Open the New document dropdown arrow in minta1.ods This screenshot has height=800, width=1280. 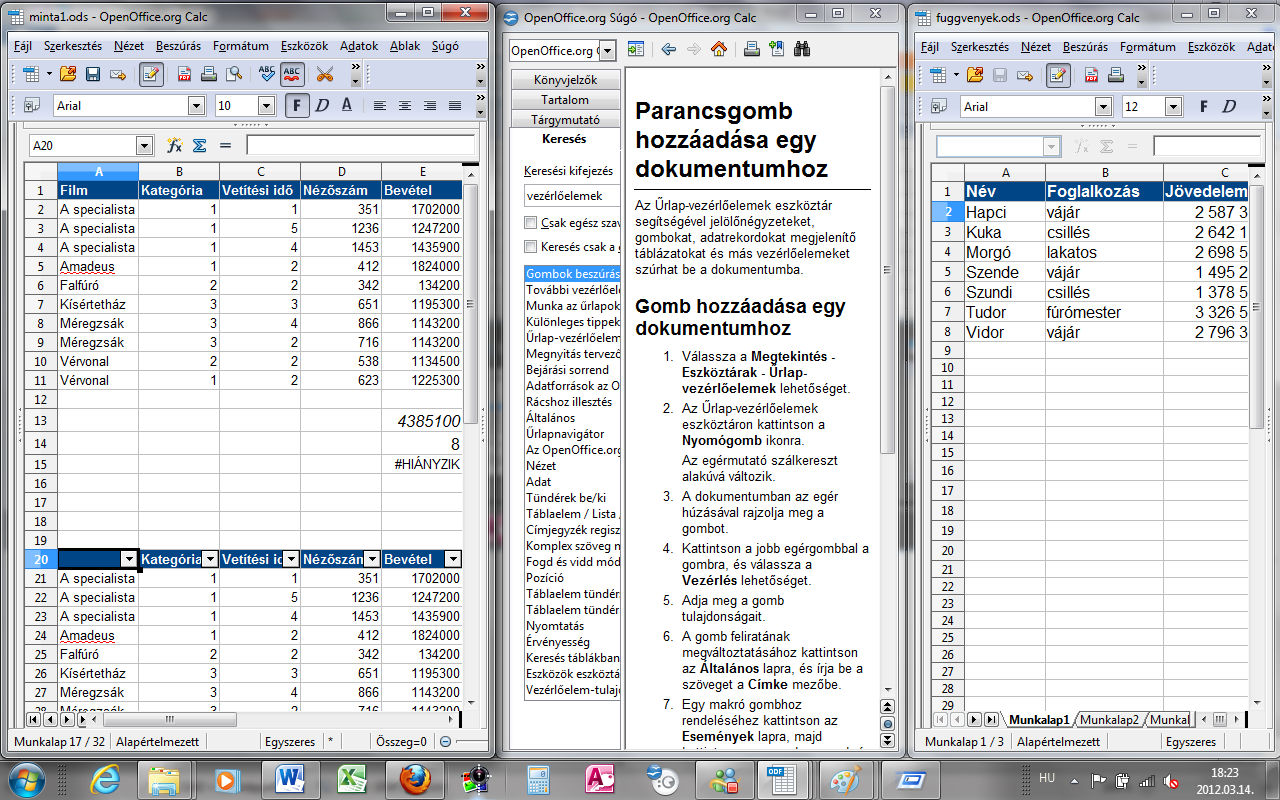point(50,74)
